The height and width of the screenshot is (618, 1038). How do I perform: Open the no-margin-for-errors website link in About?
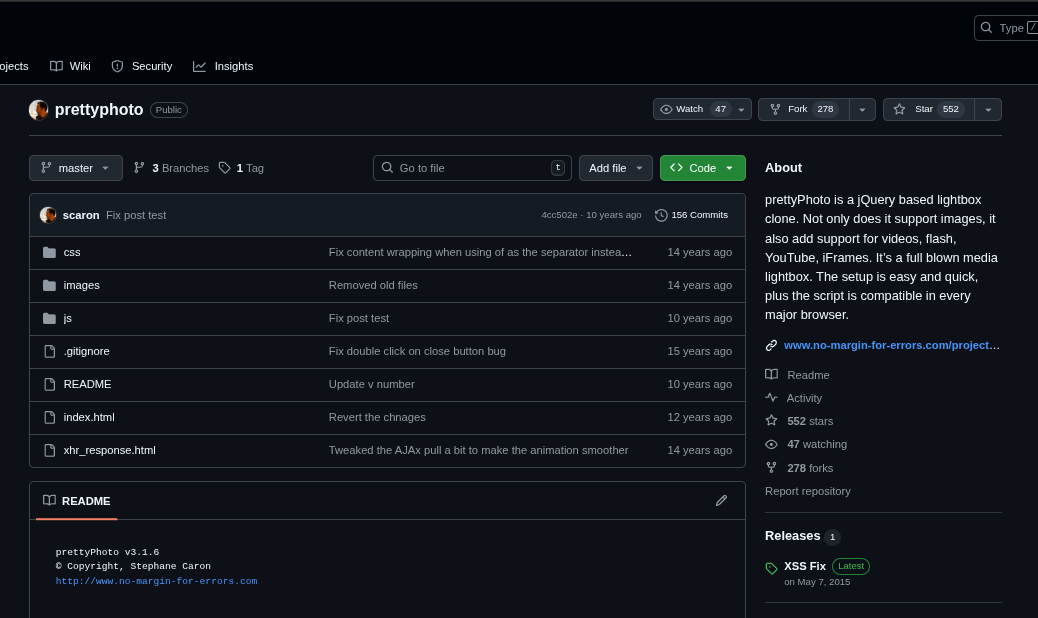point(890,345)
